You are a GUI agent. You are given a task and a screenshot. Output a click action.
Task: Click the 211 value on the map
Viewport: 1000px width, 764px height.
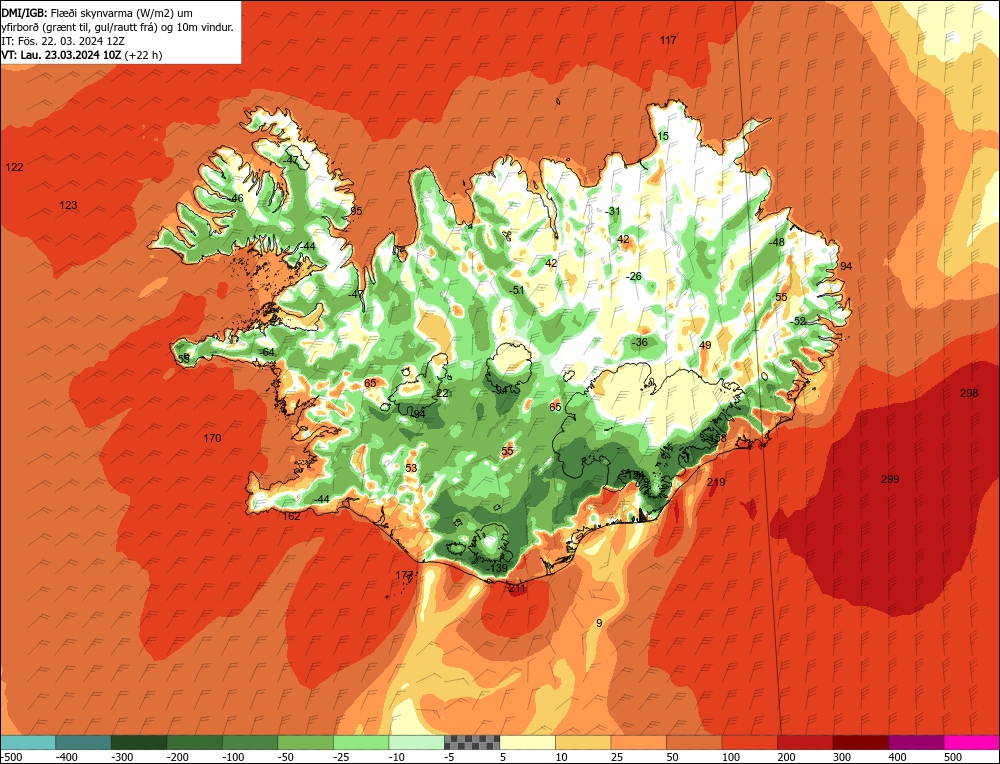pyautogui.click(x=517, y=589)
